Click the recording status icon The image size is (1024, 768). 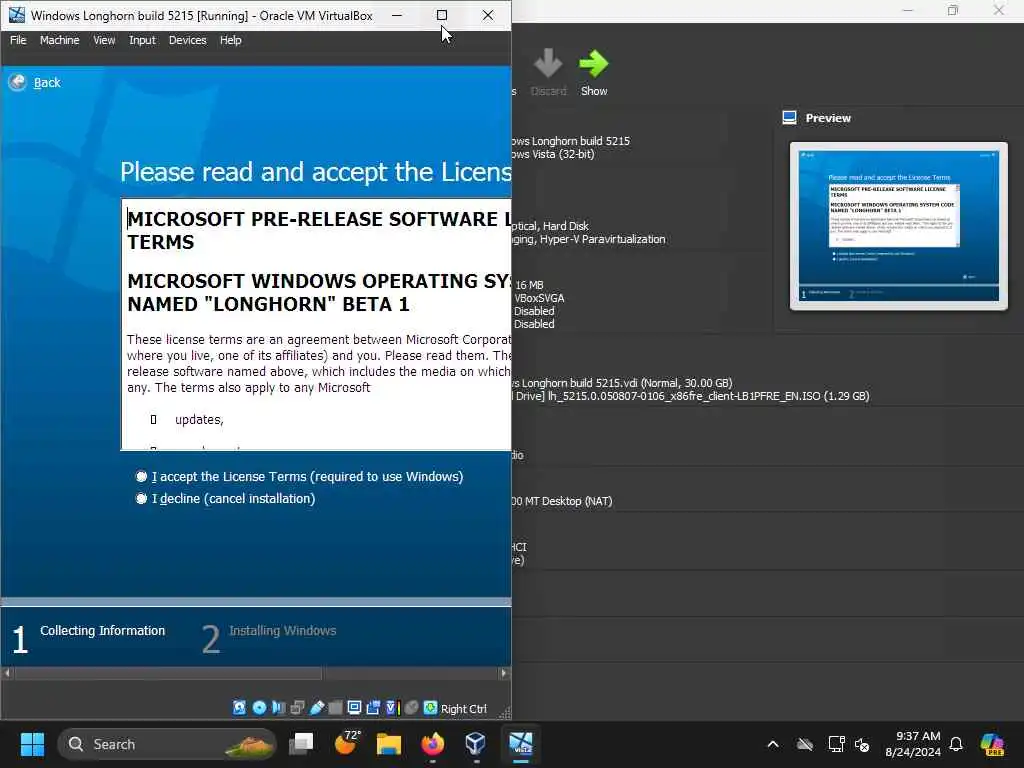[x=374, y=708]
